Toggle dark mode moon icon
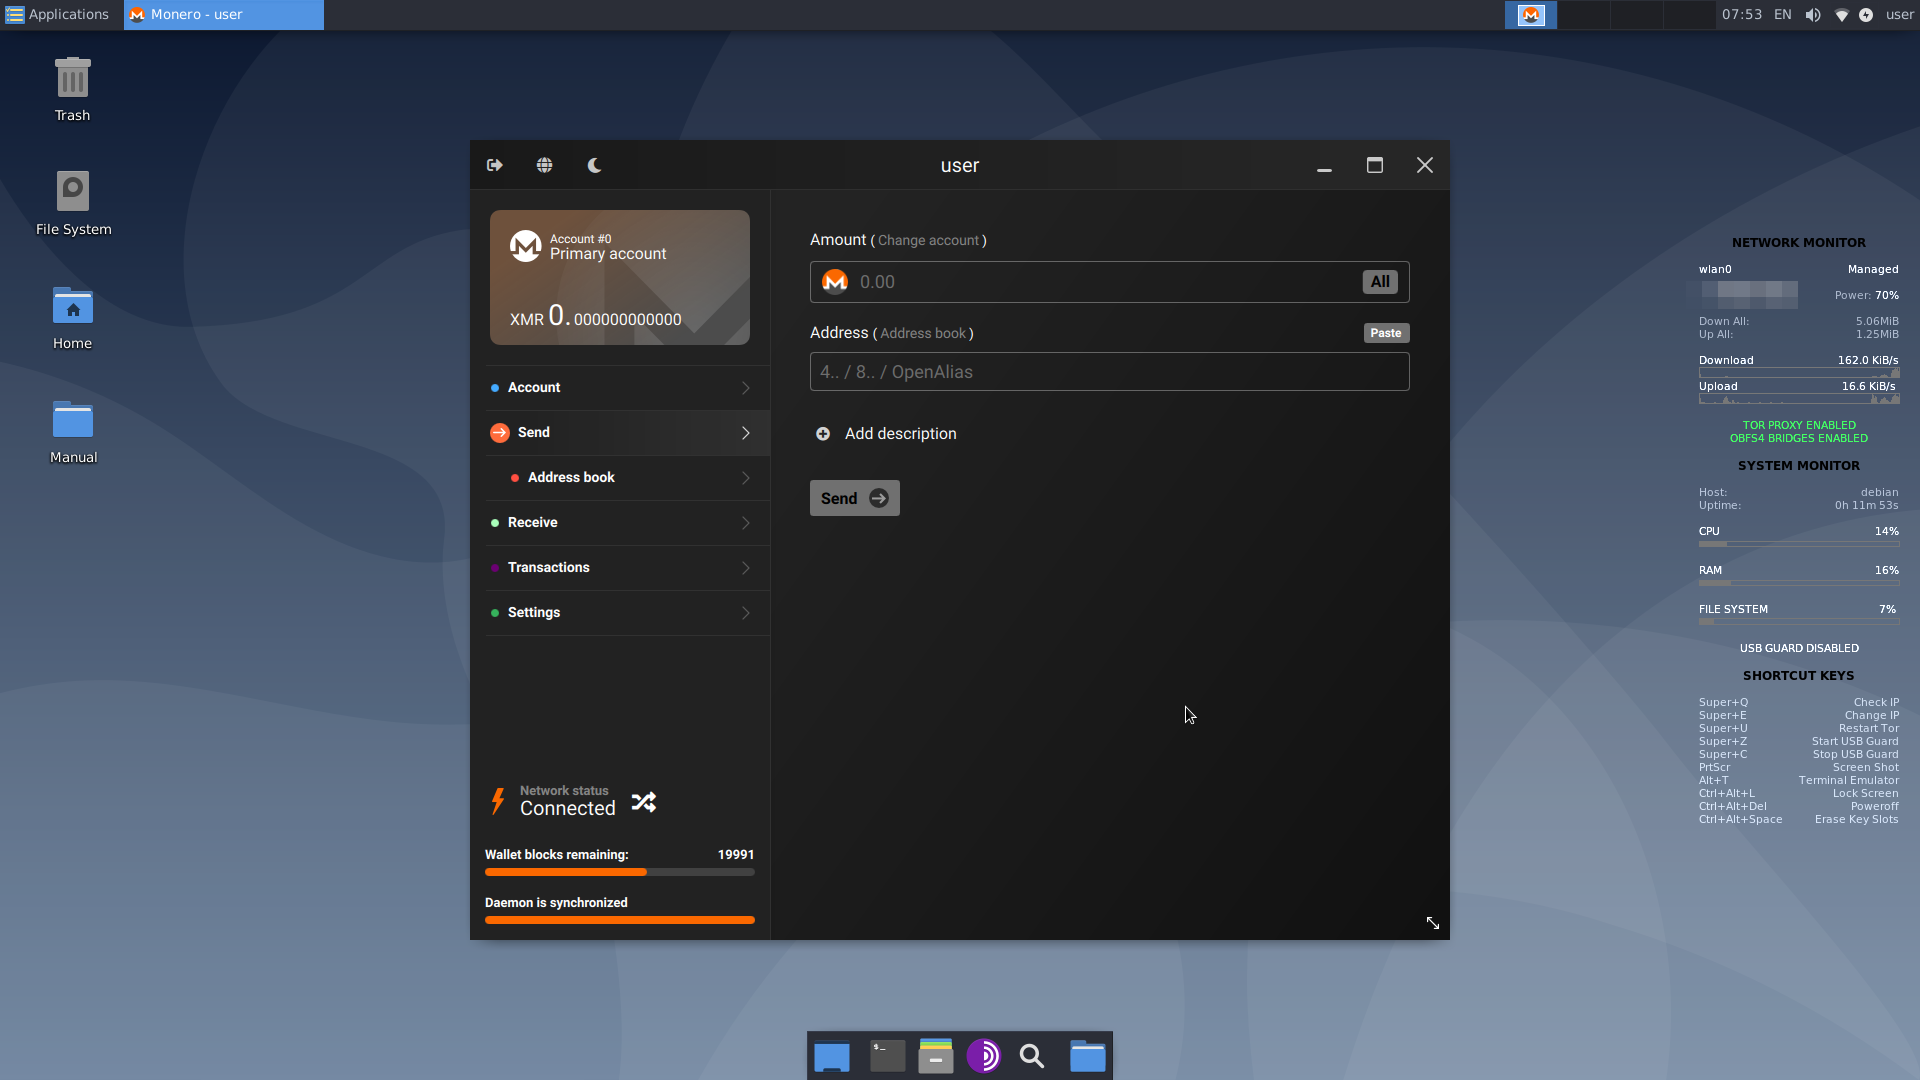 click(594, 165)
